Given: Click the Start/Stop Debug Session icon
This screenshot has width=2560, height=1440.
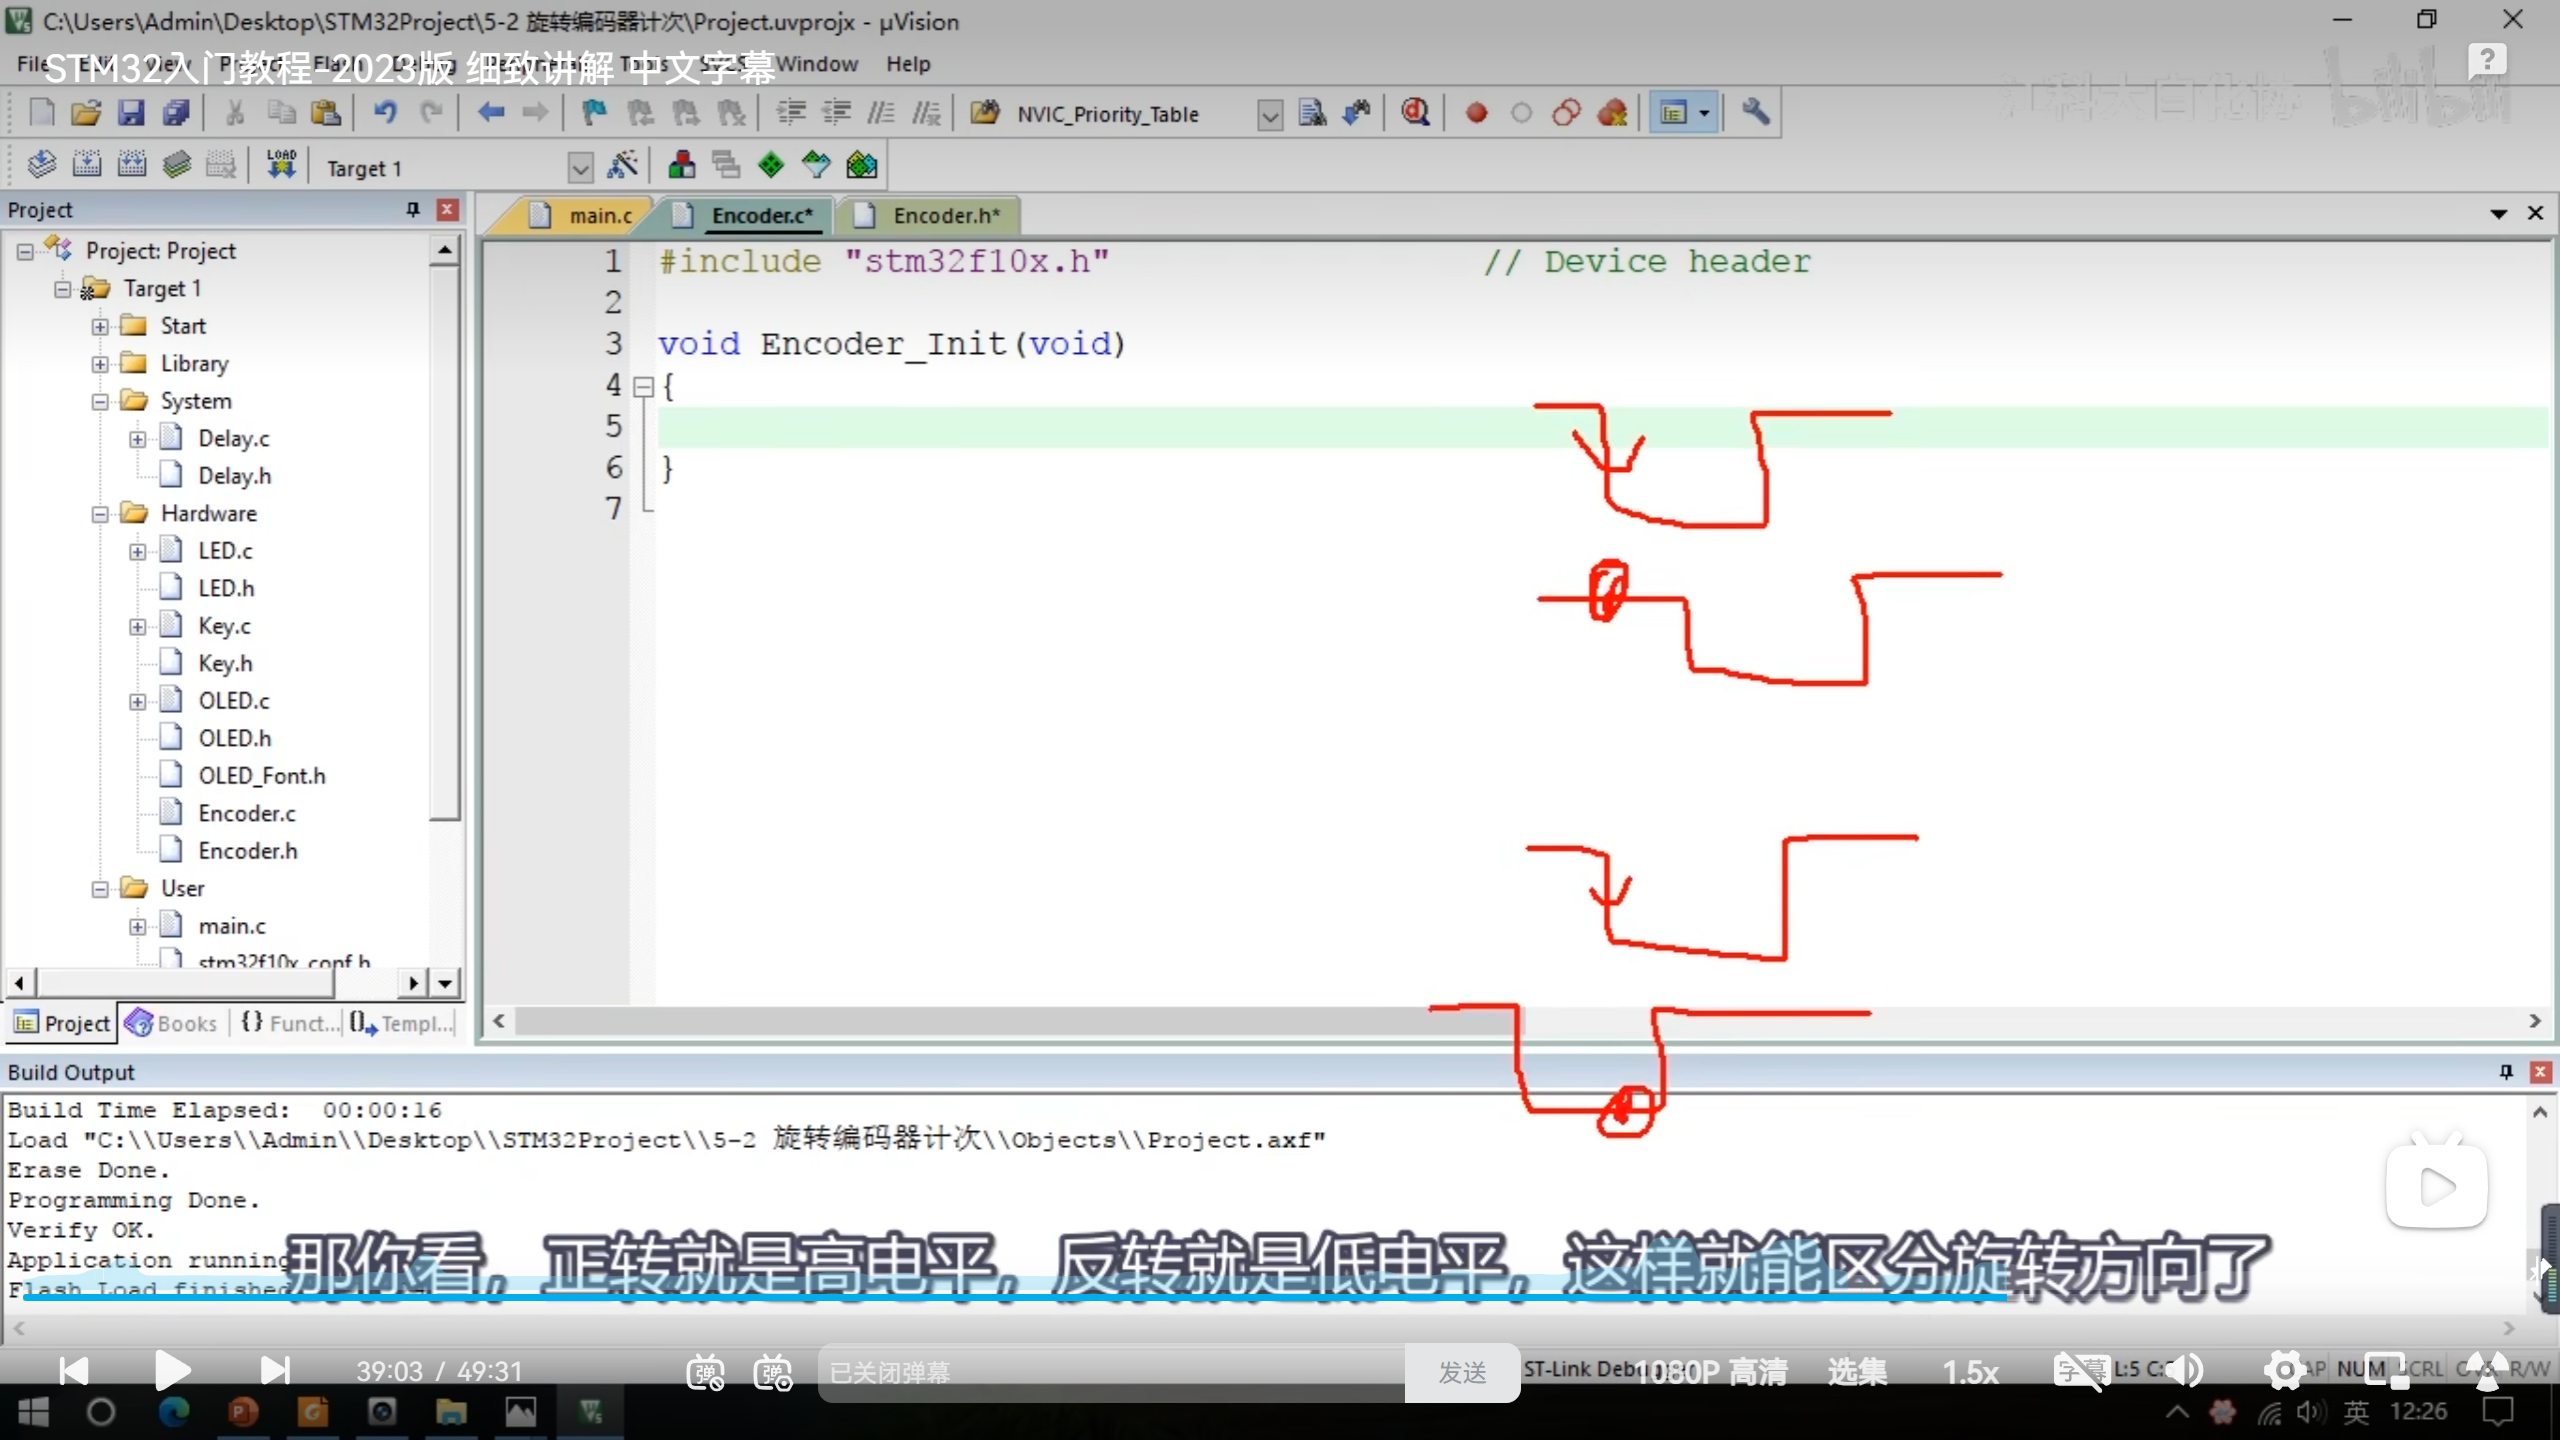Looking at the screenshot, I should point(1415,113).
